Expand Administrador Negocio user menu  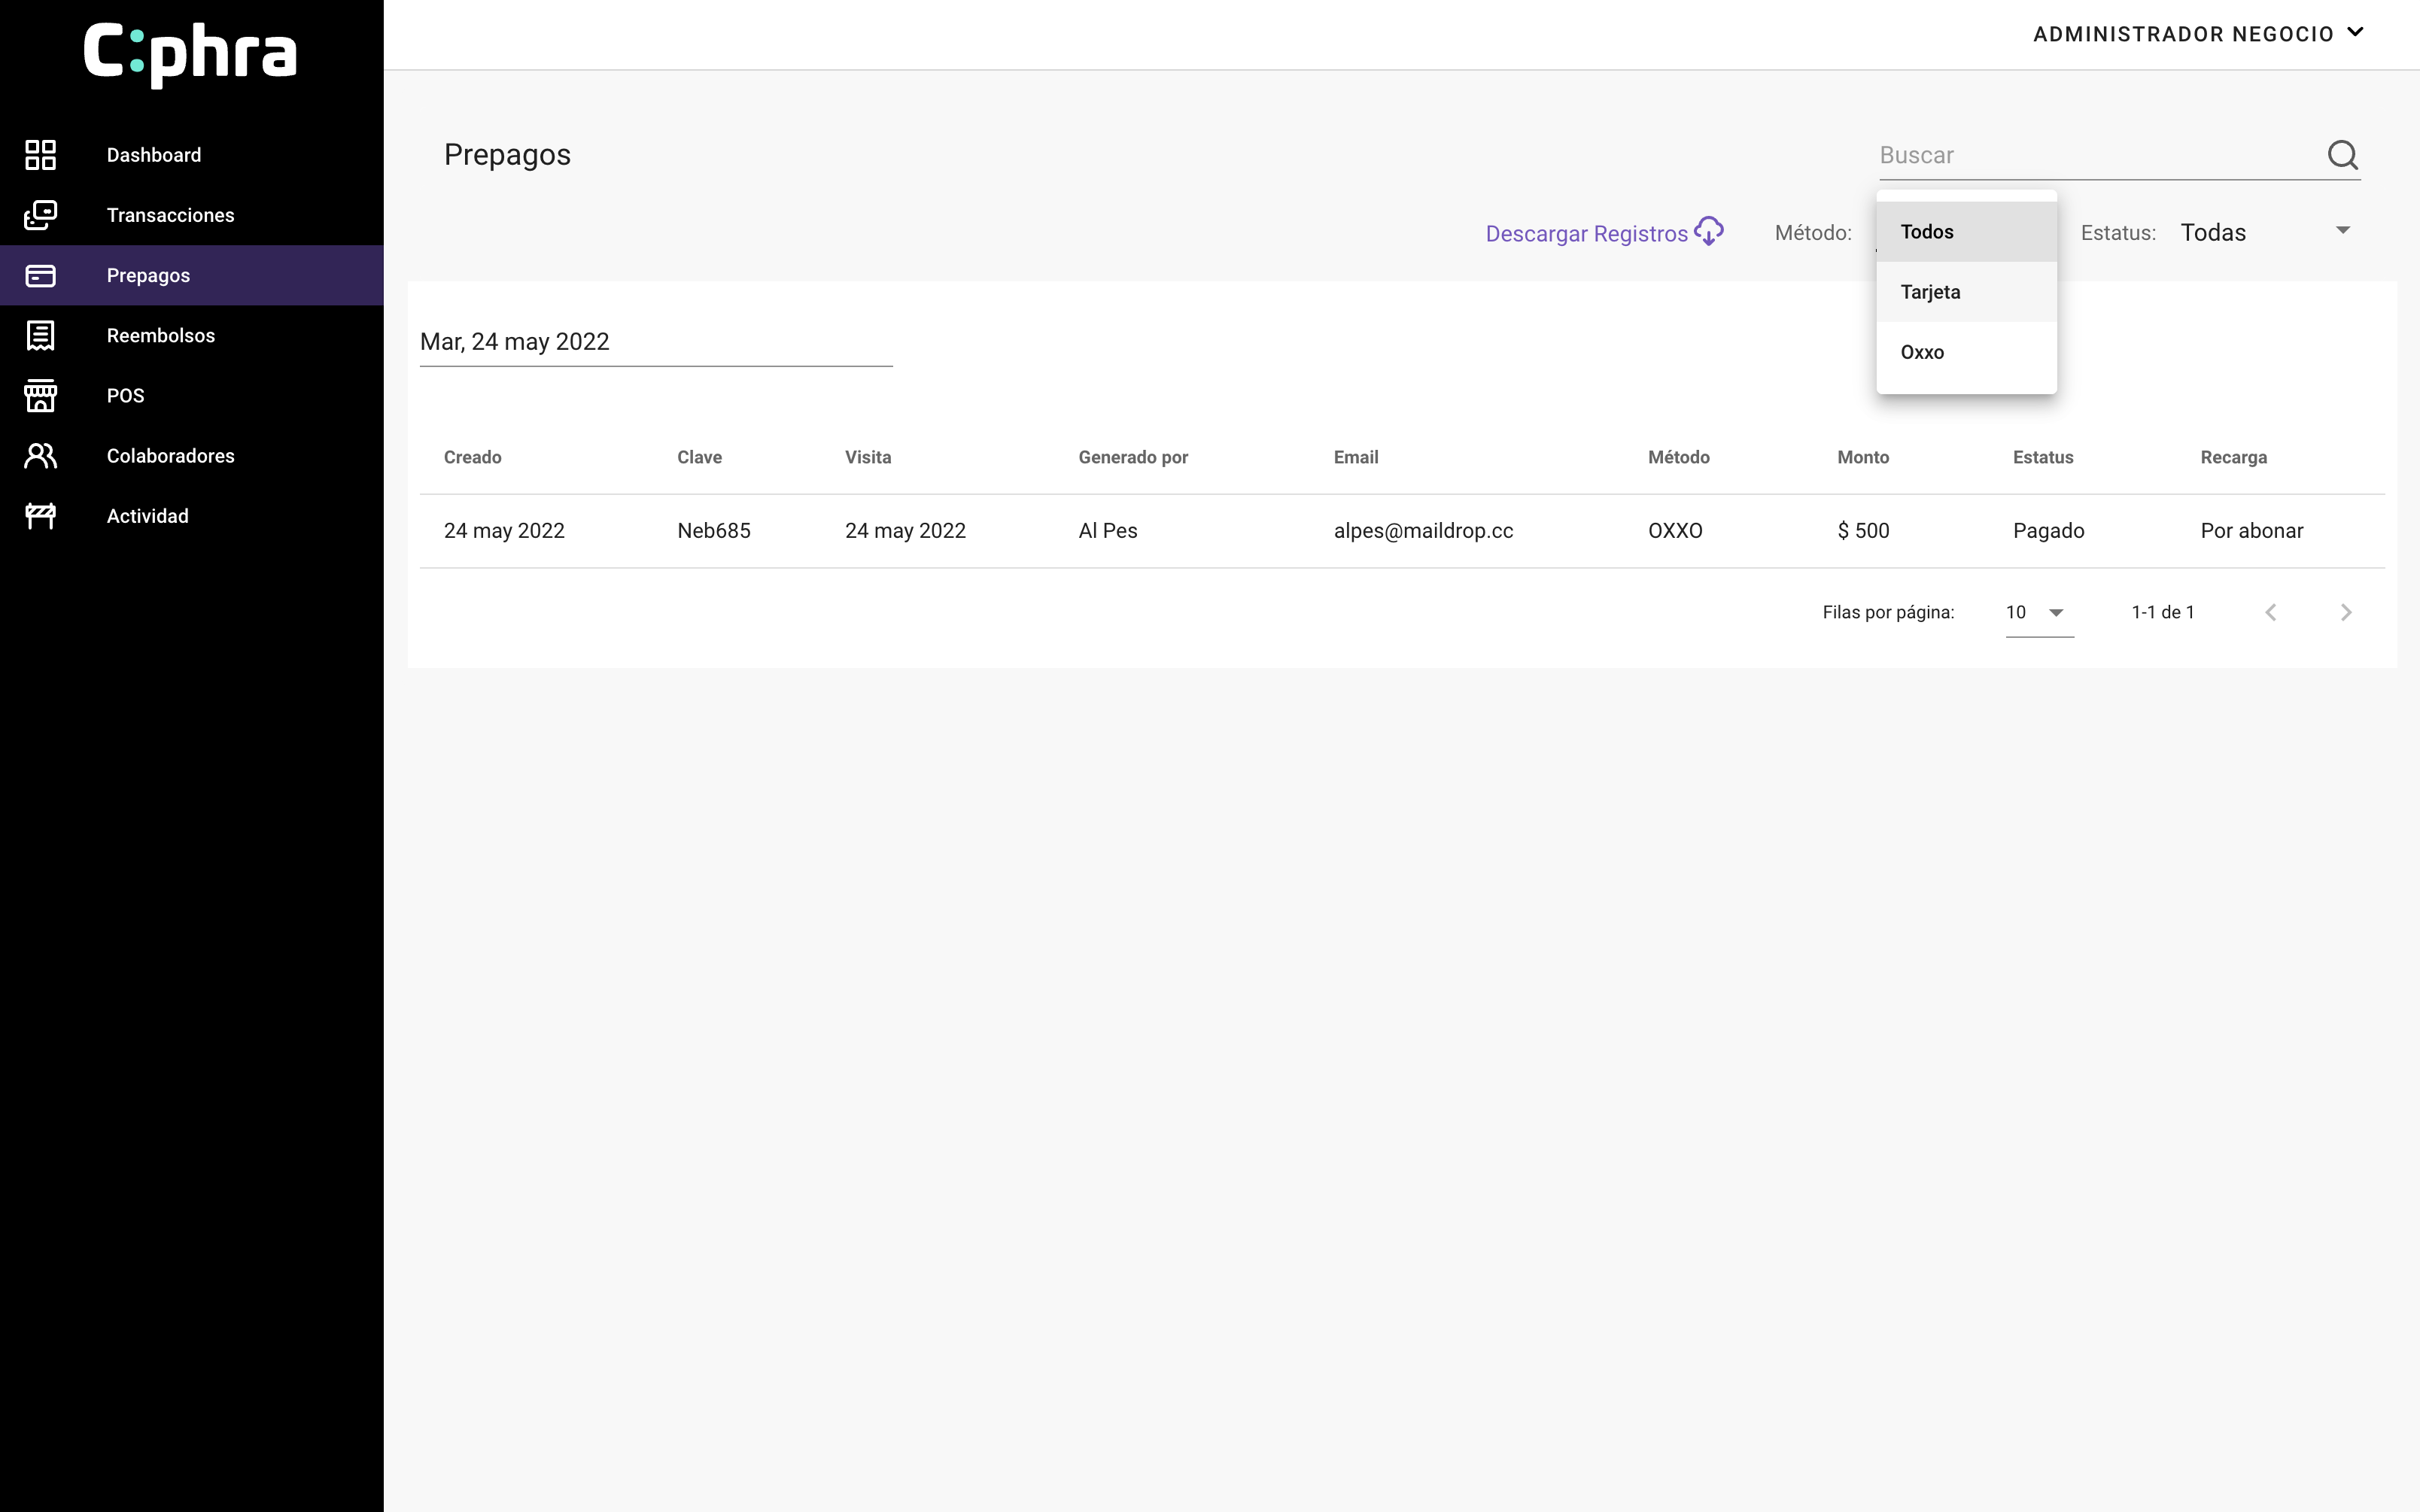tap(2198, 34)
